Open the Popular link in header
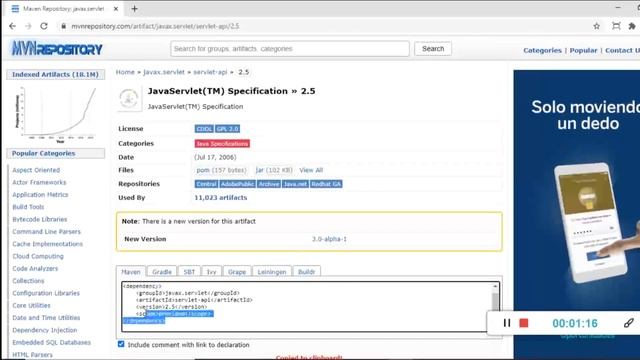Screen dimensions: 640x360 click(583, 50)
